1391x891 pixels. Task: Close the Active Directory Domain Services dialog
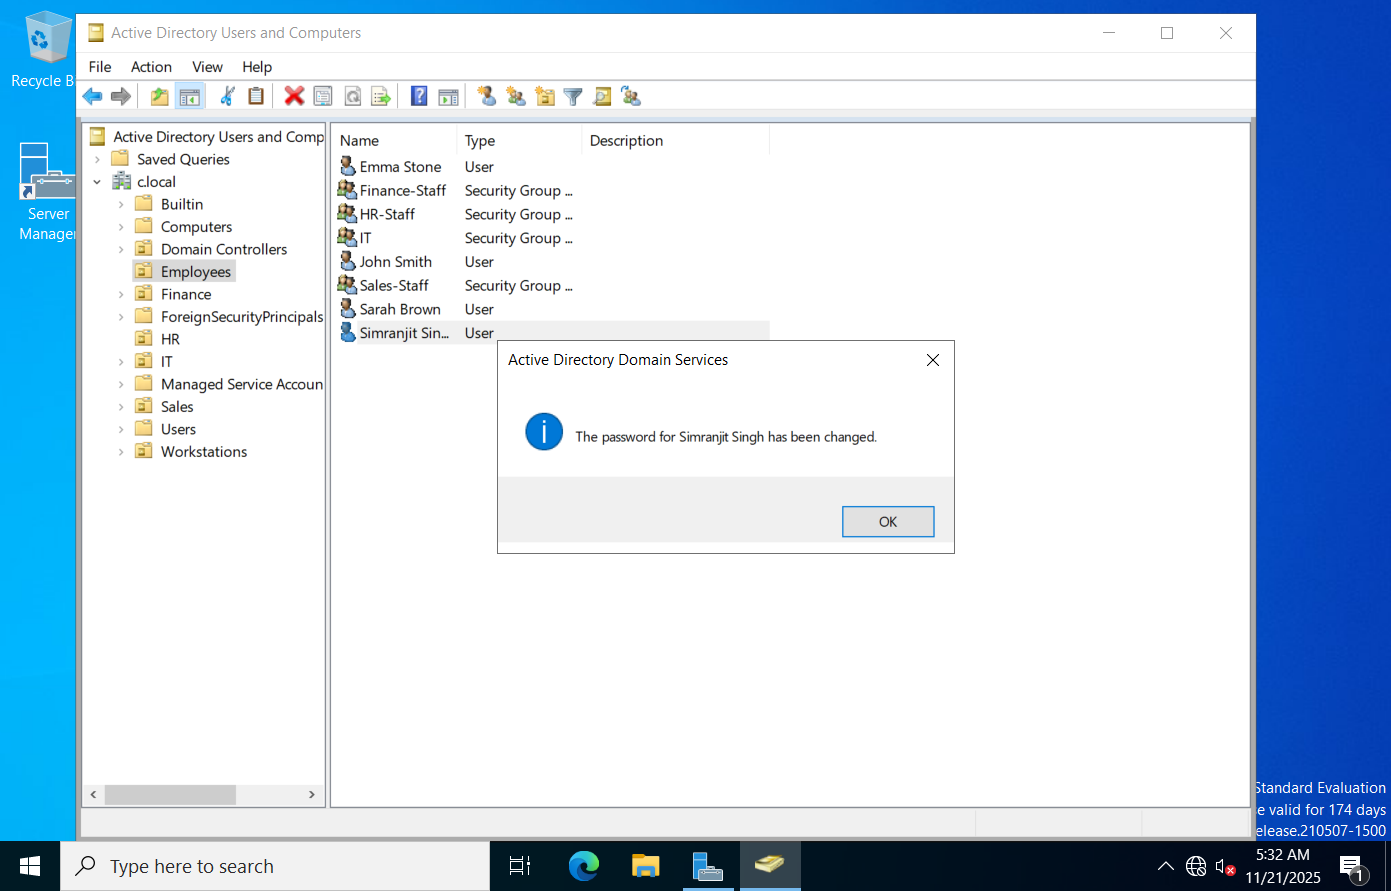(933, 360)
